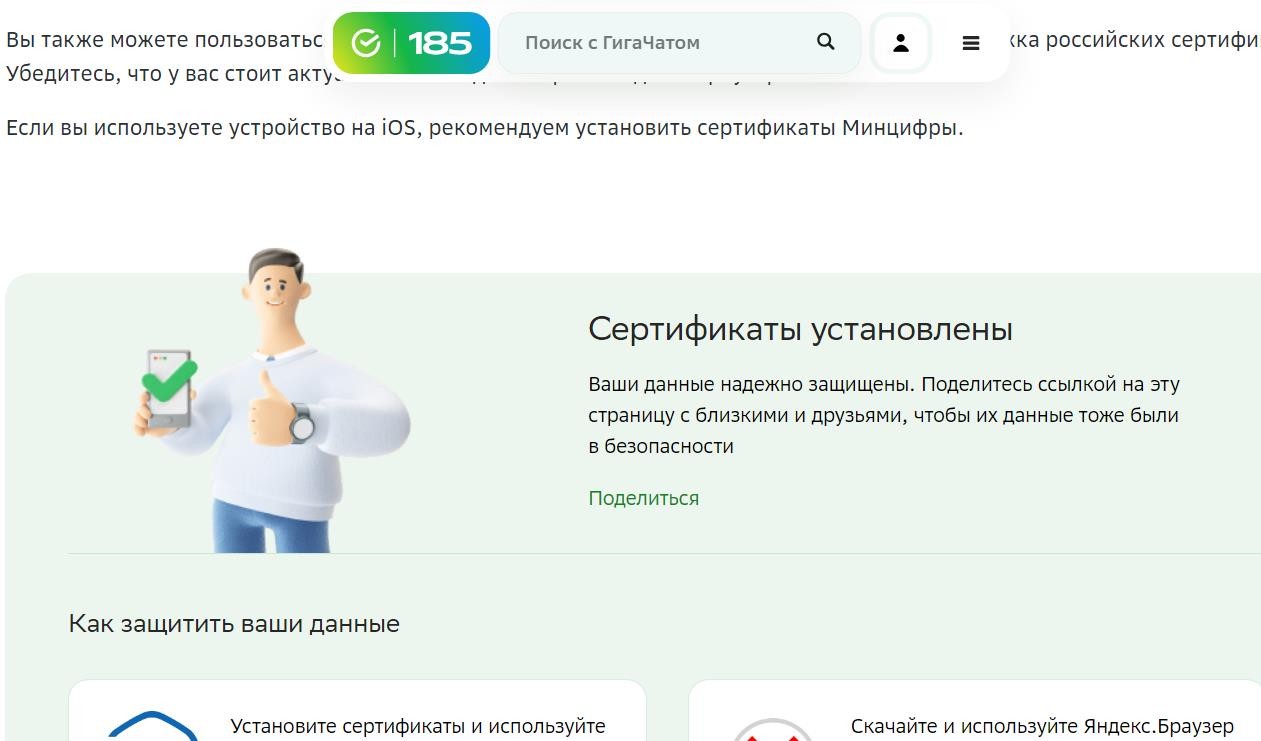The height and width of the screenshot is (741, 1261).
Task: Open the "Скачайте и используйте Яндекс.Браузер" card
Action: (974, 711)
